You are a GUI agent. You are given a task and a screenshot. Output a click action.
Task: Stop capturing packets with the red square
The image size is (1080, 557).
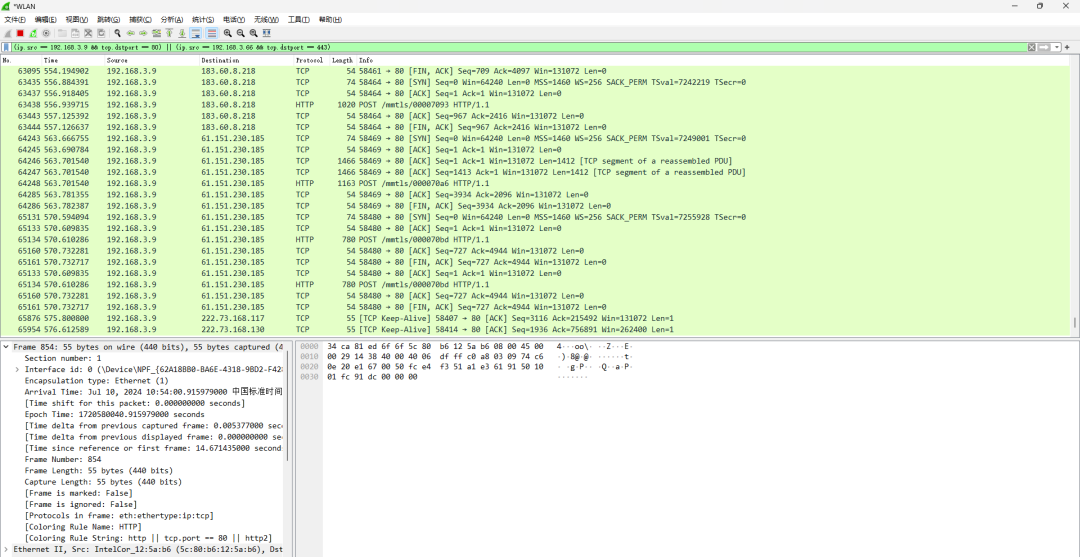20,33
